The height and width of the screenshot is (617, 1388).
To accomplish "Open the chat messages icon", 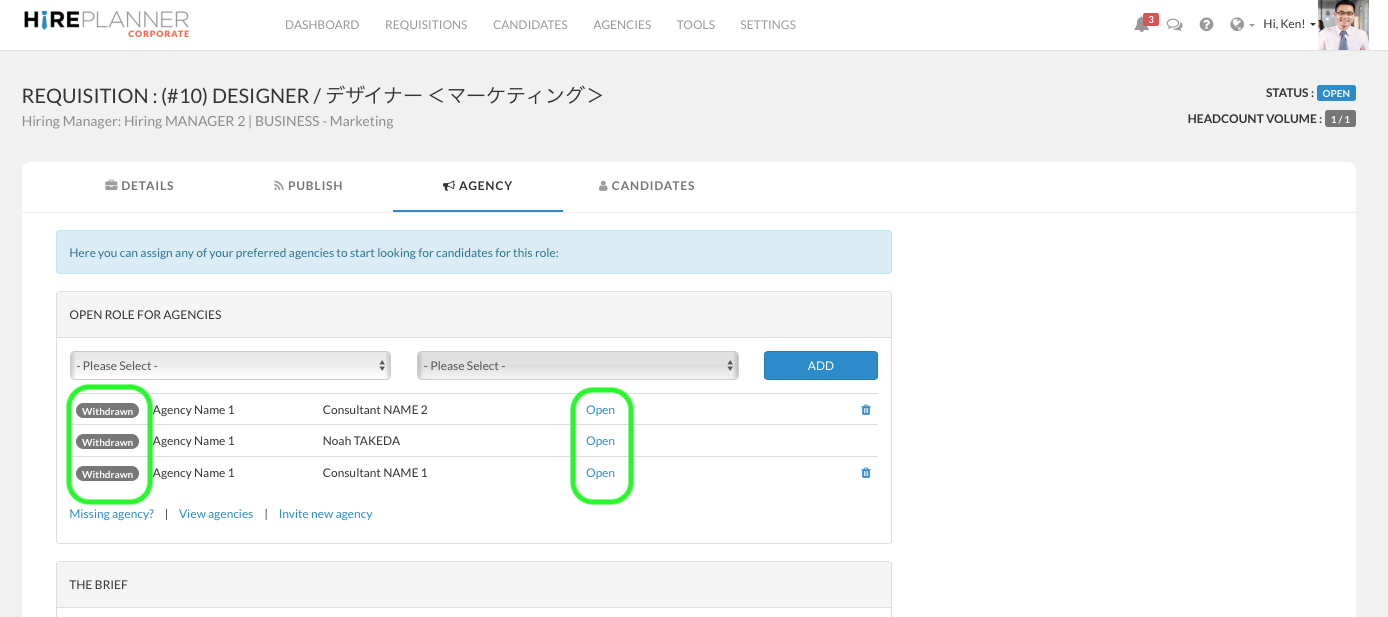I will 1175,25.
